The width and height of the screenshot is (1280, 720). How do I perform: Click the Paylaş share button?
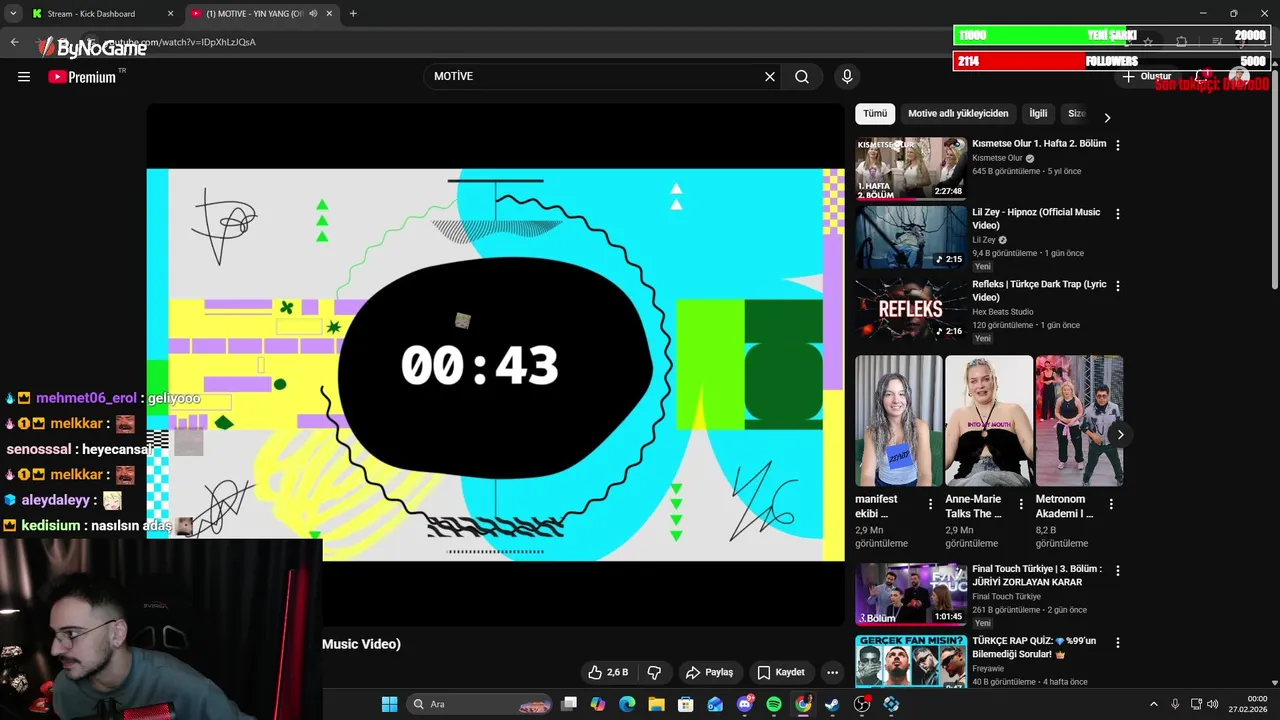tap(709, 672)
